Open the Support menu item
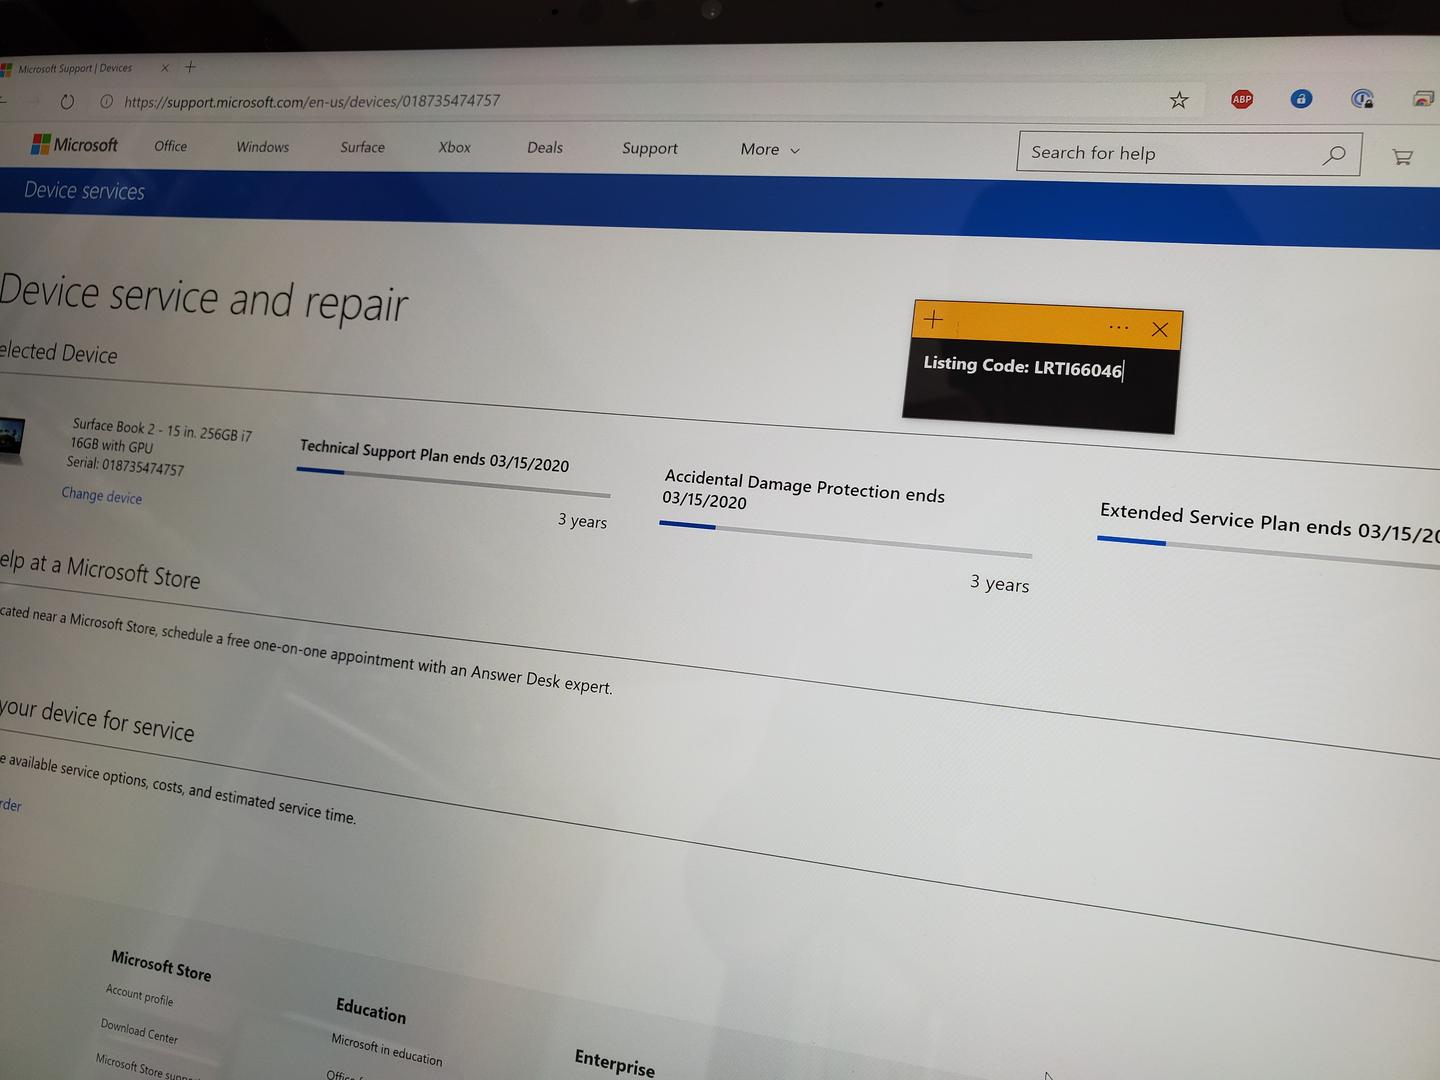 [x=650, y=149]
